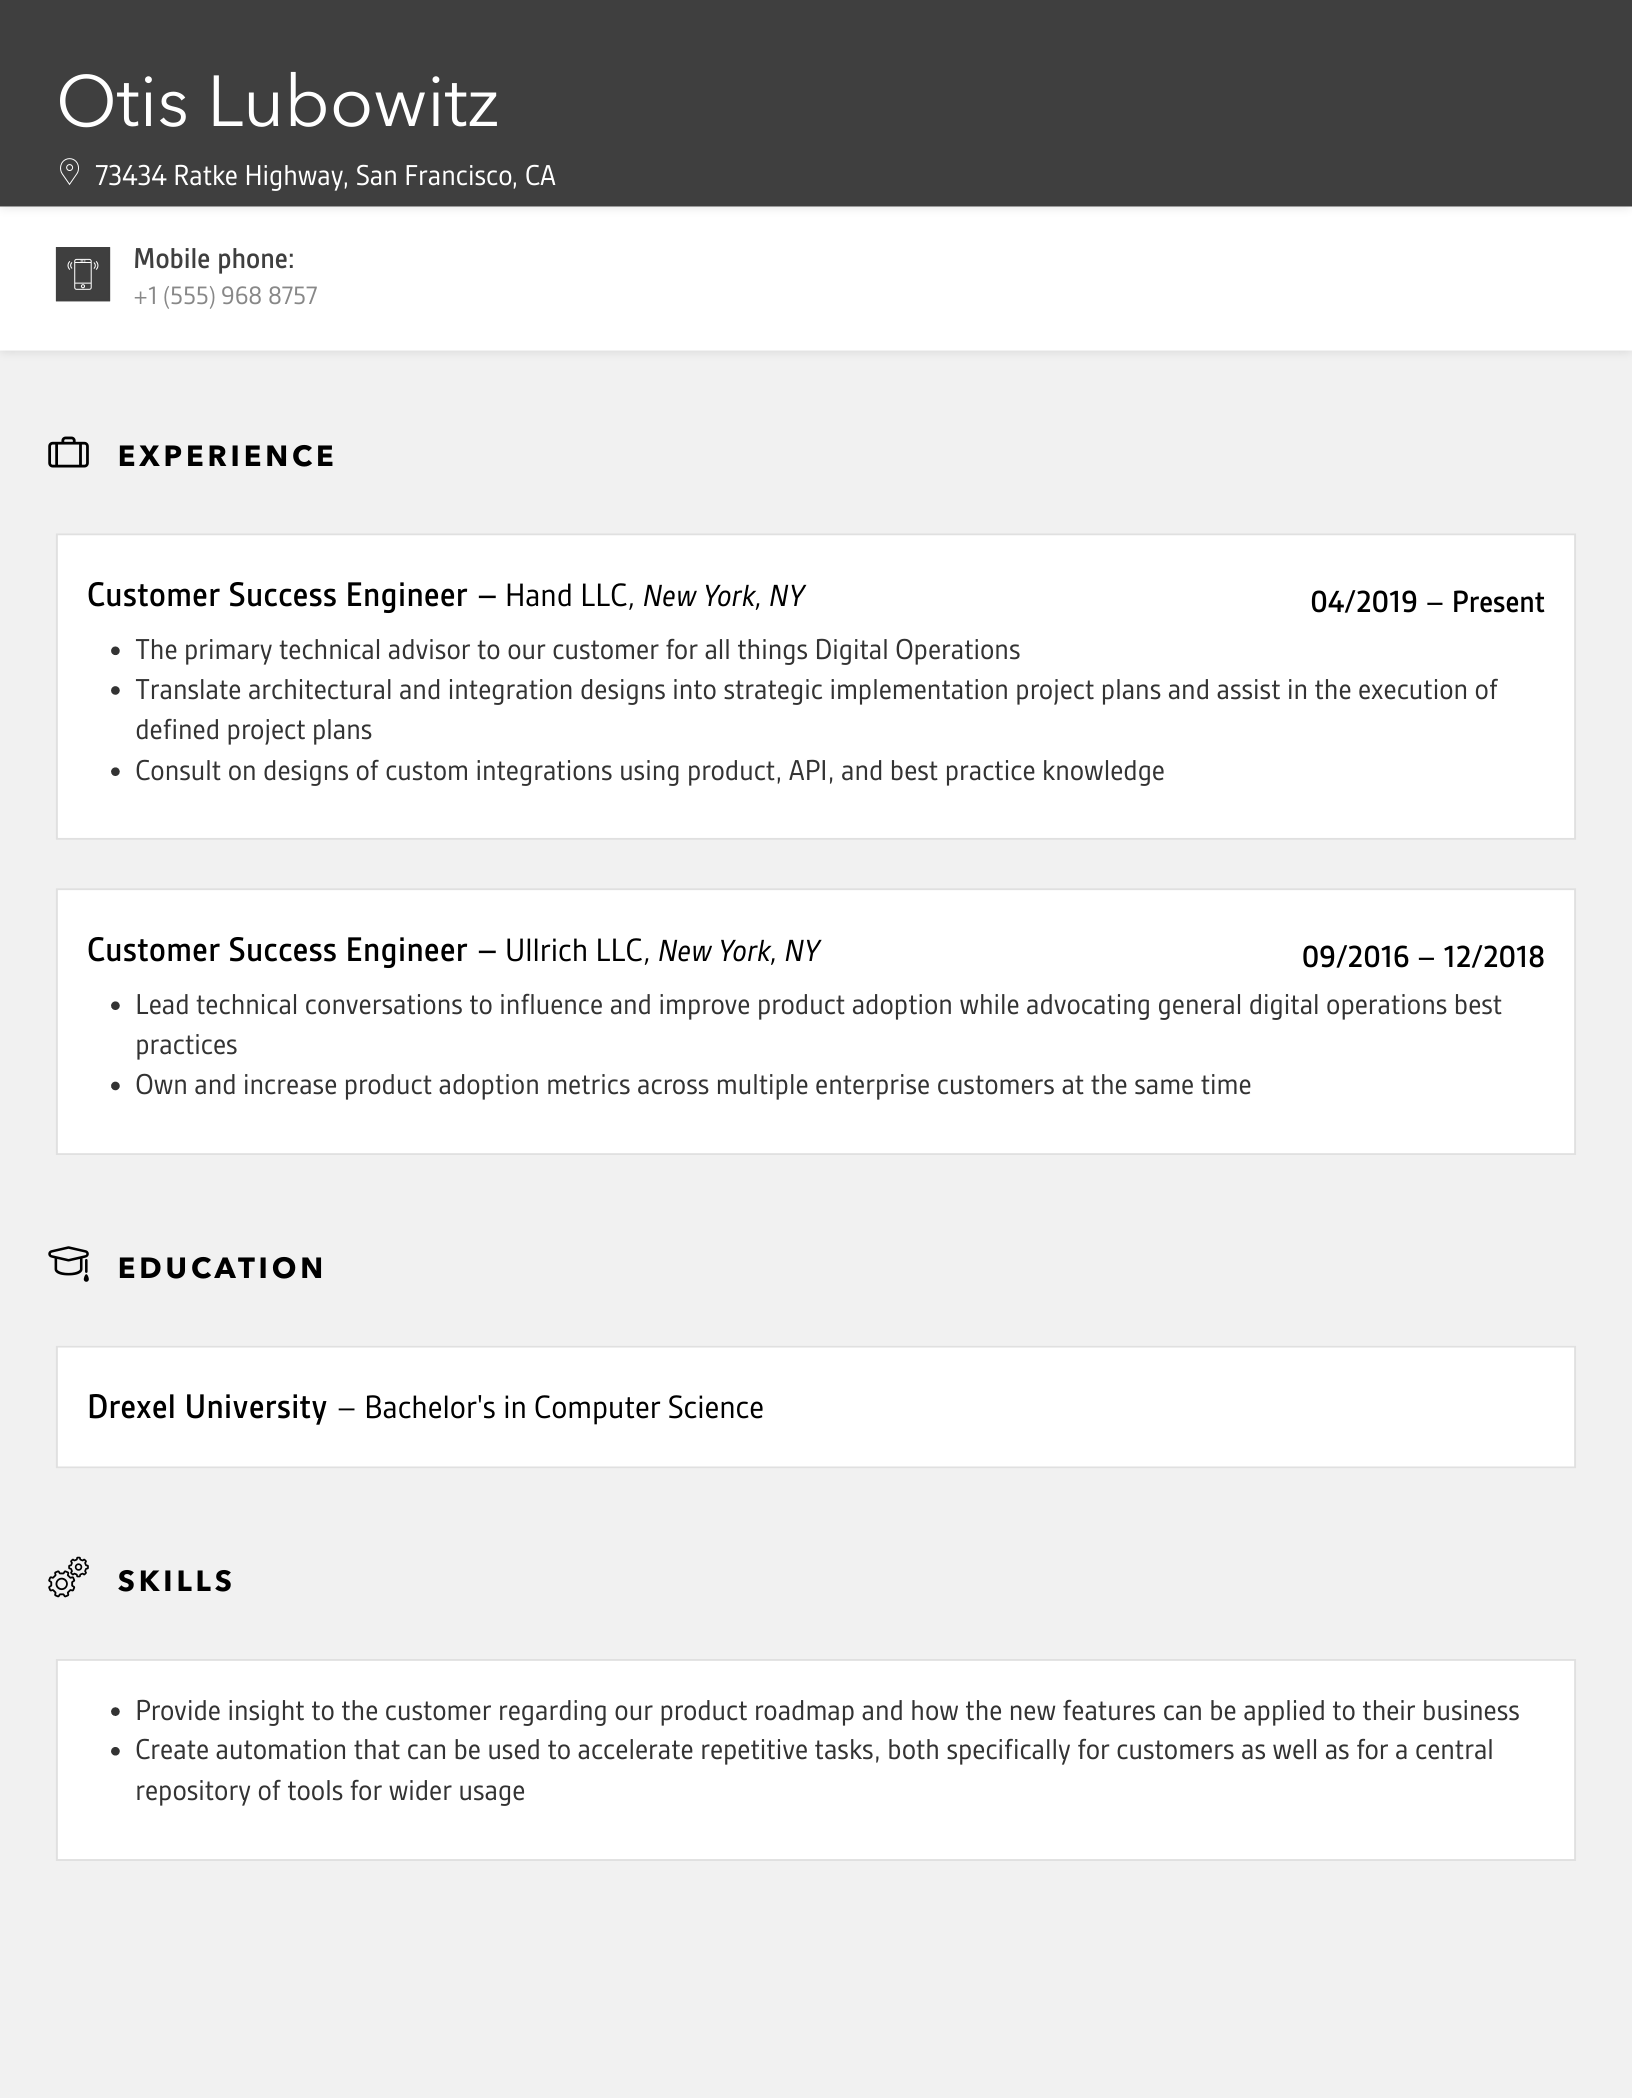
Task: Click the name Otis Lubowitz
Action: [277, 103]
